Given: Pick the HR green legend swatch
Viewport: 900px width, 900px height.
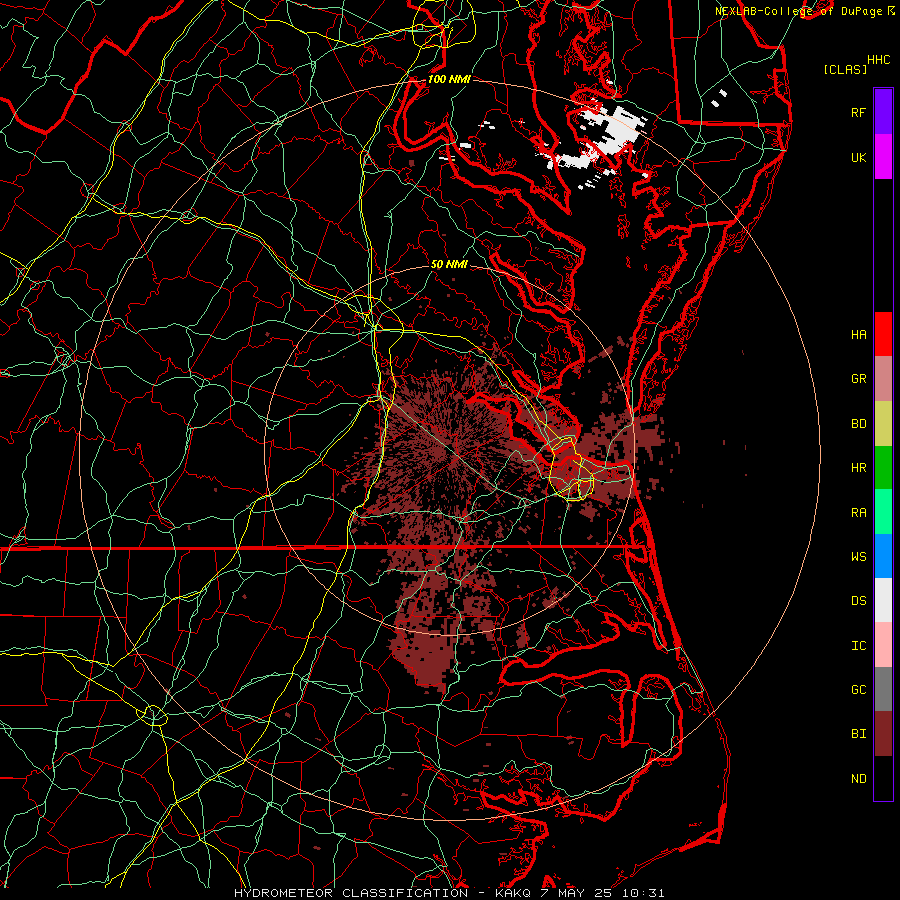Looking at the screenshot, I should point(883,468).
